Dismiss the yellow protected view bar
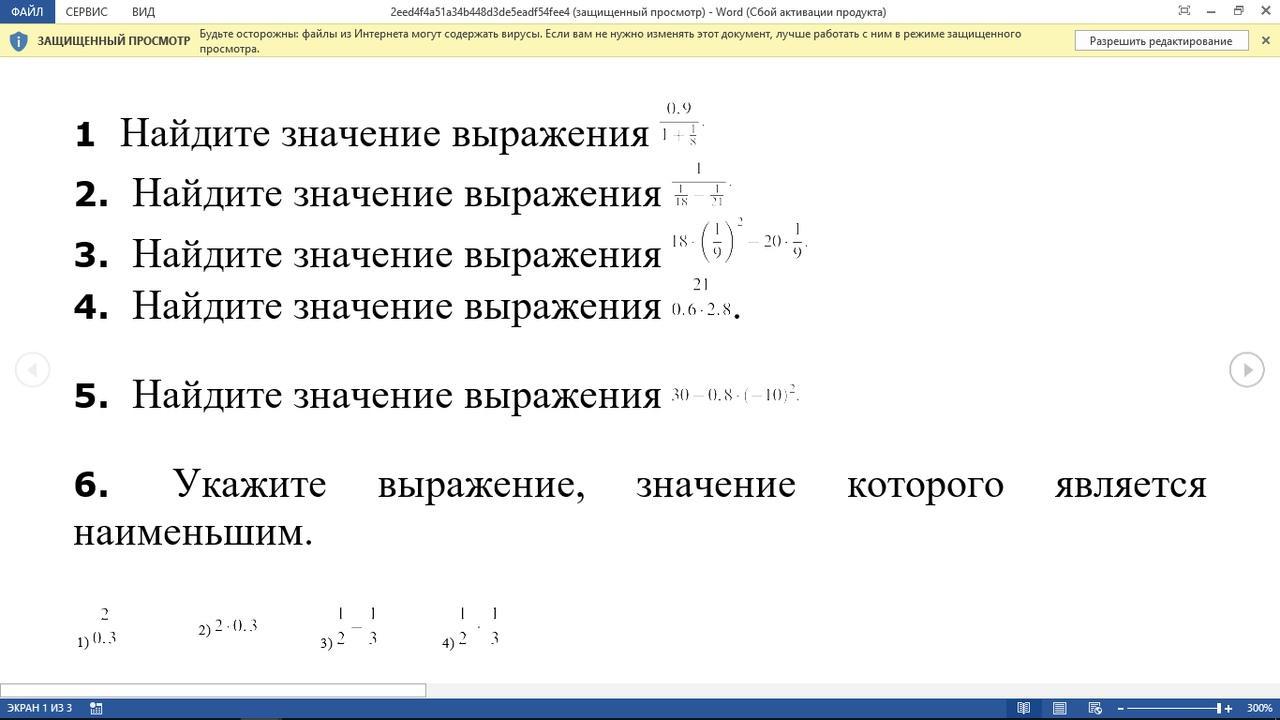Screen dimensions: 1280x720 pyautogui.click(x=1265, y=41)
